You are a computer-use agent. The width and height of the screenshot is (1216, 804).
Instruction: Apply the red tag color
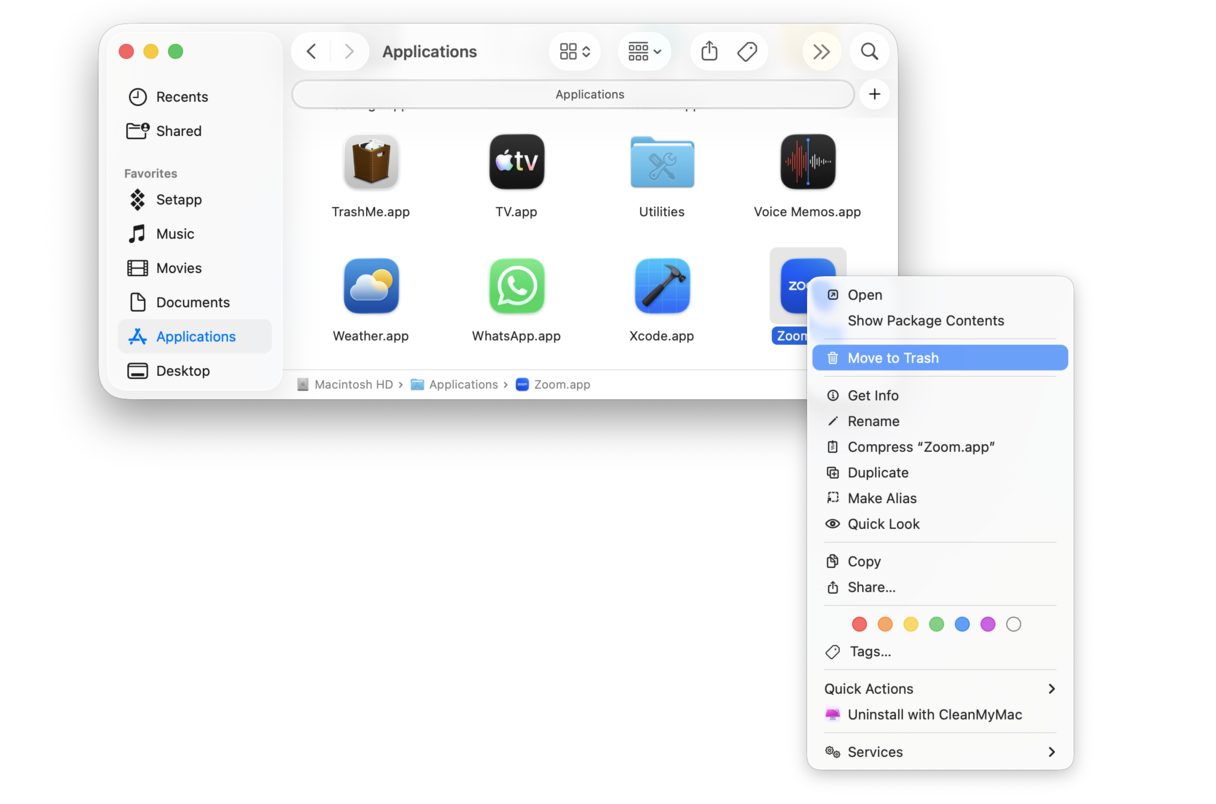click(859, 624)
